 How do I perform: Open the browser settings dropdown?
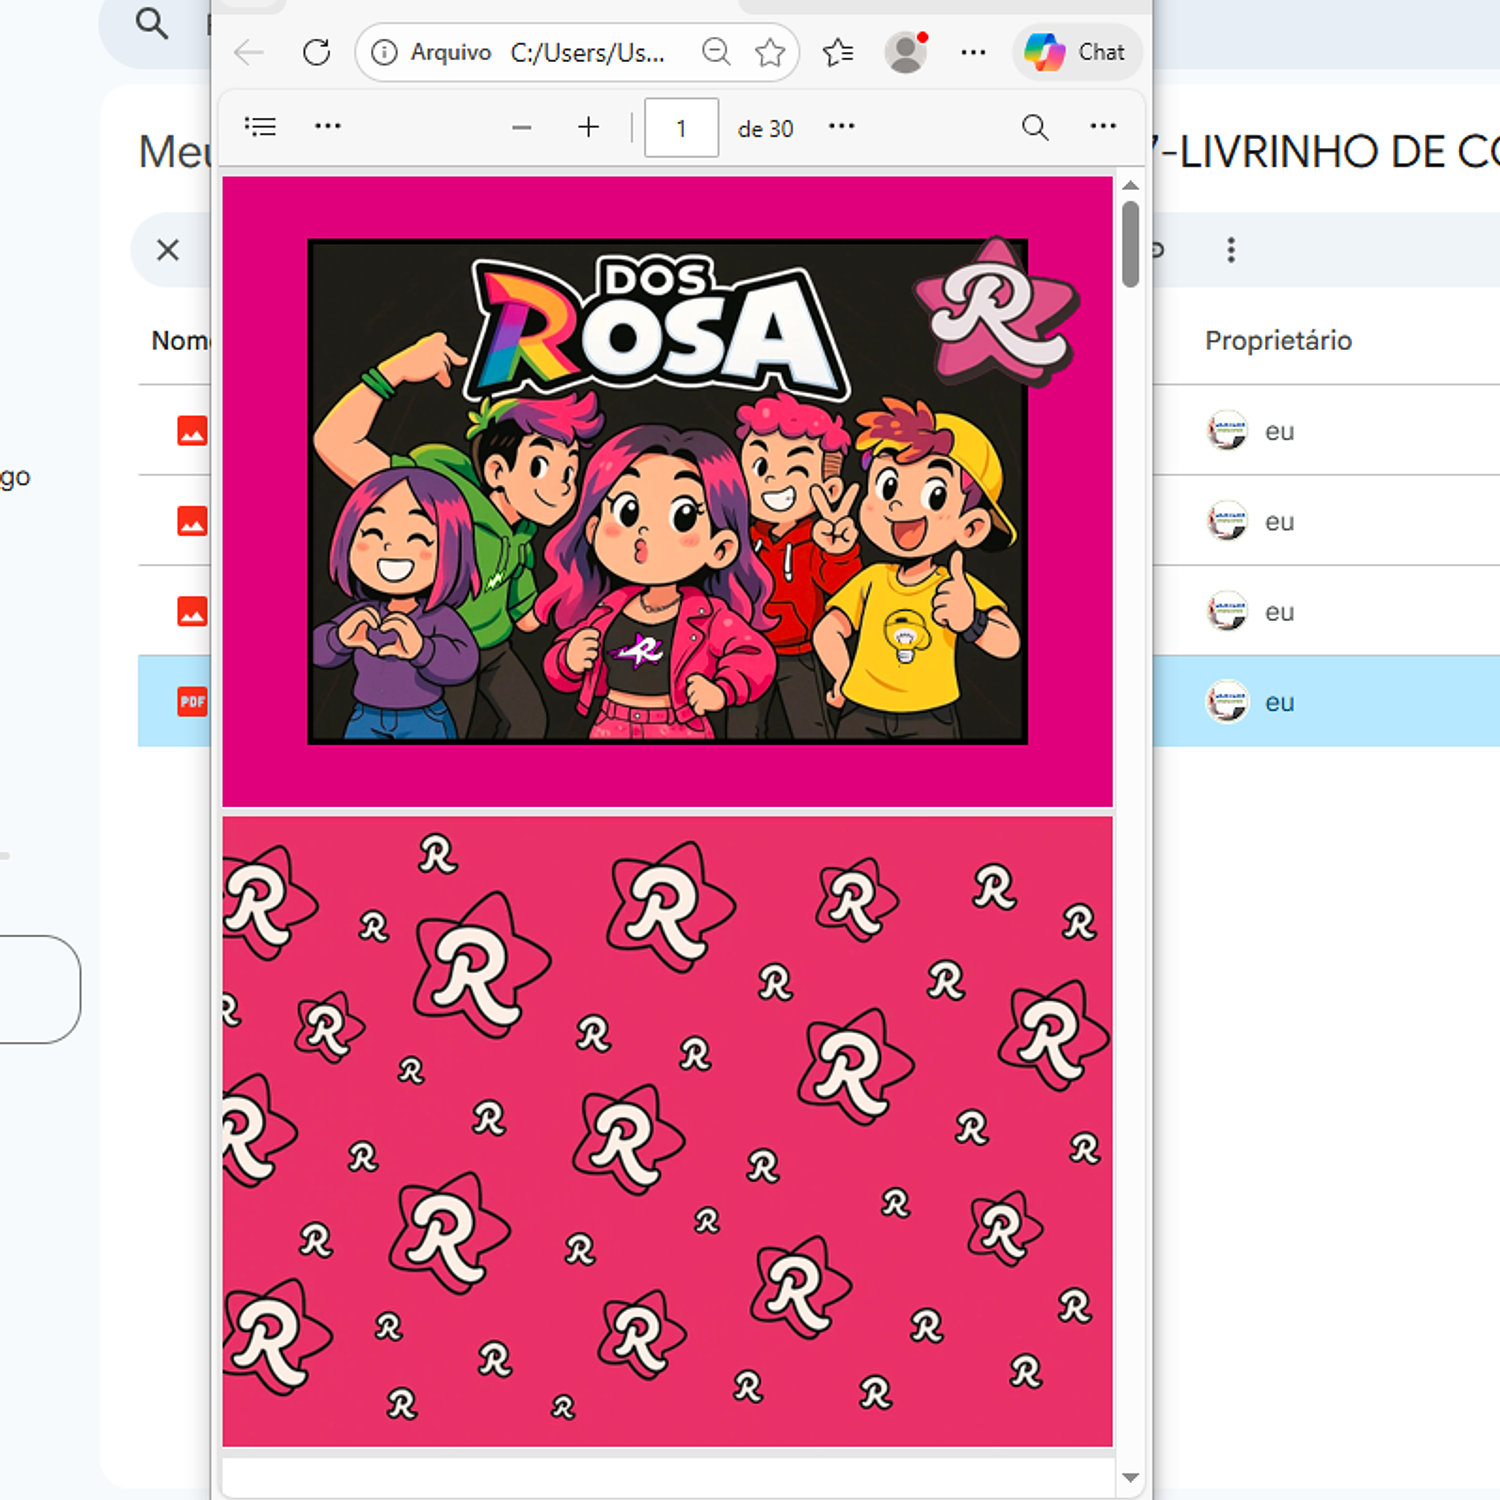click(972, 52)
